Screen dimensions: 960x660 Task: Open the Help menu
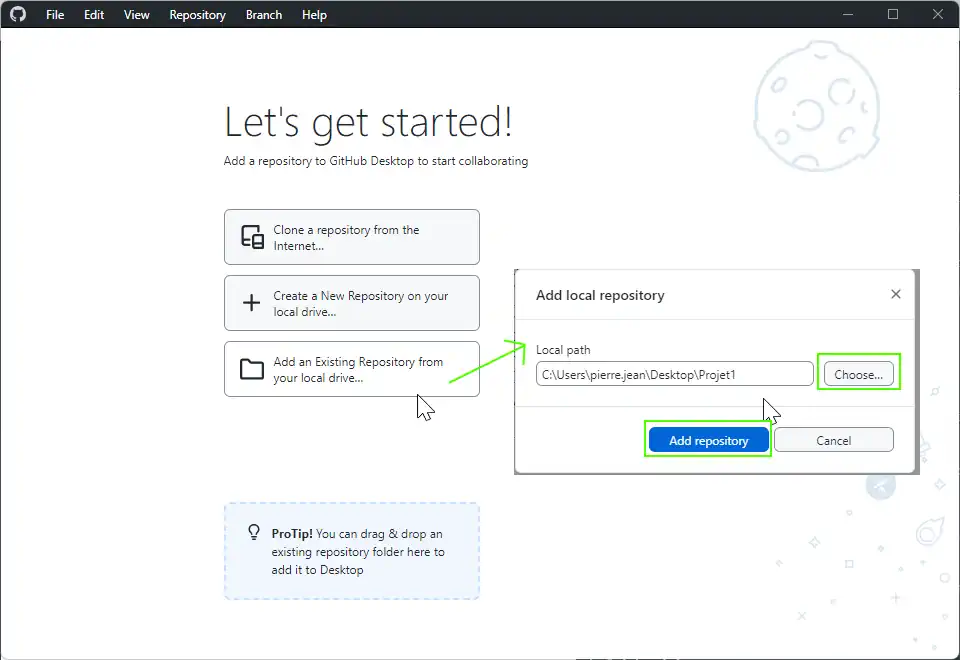tap(314, 15)
